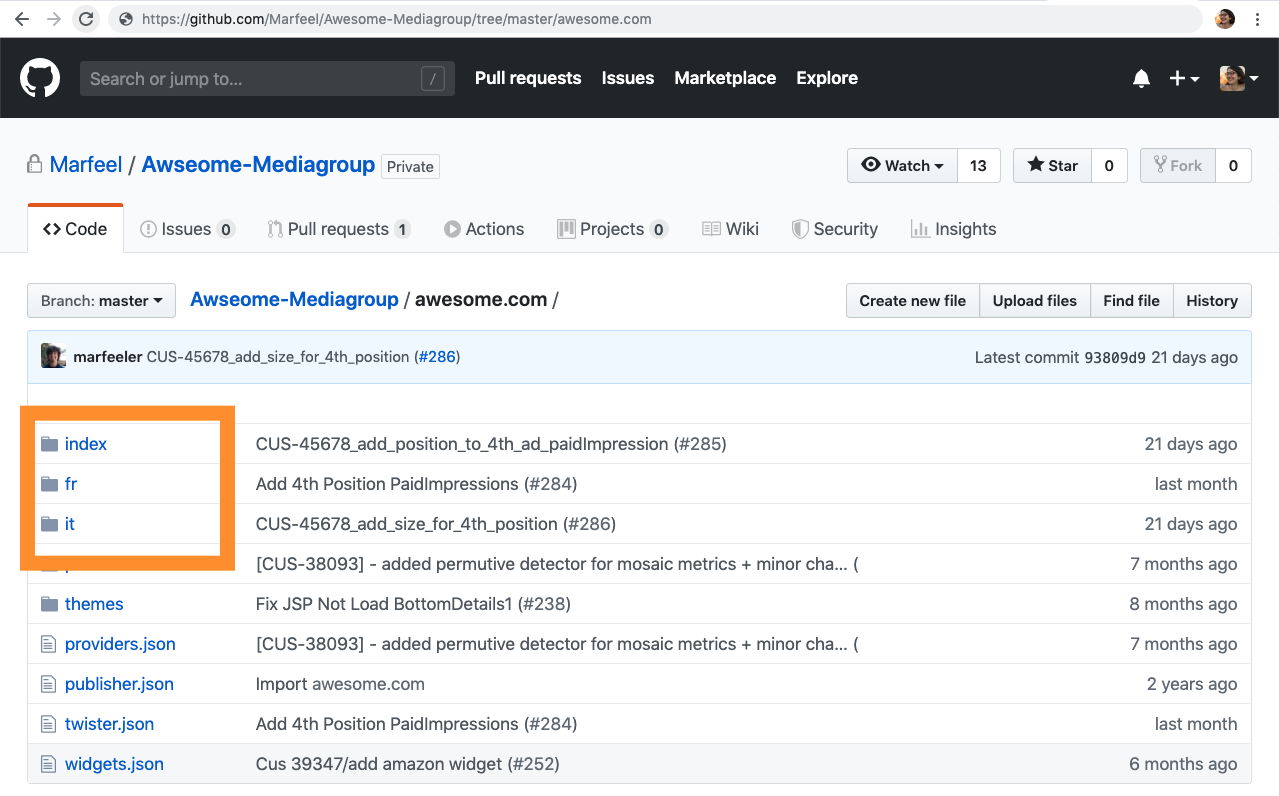Open the it folder
This screenshot has height=796, width=1279.
click(x=70, y=524)
